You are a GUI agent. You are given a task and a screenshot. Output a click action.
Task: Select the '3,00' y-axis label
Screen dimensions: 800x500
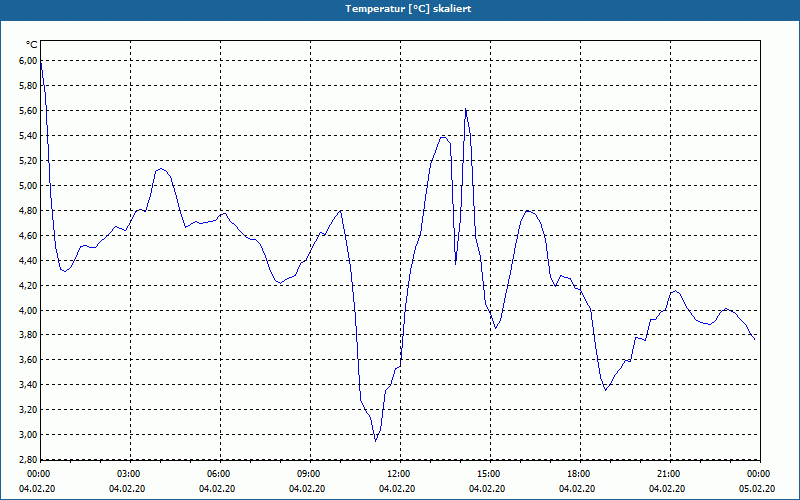(28, 435)
